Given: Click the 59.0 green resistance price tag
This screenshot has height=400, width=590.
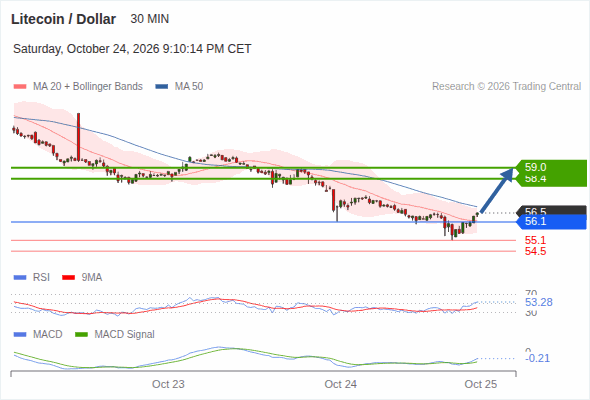Looking at the screenshot, I should [551, 167].
